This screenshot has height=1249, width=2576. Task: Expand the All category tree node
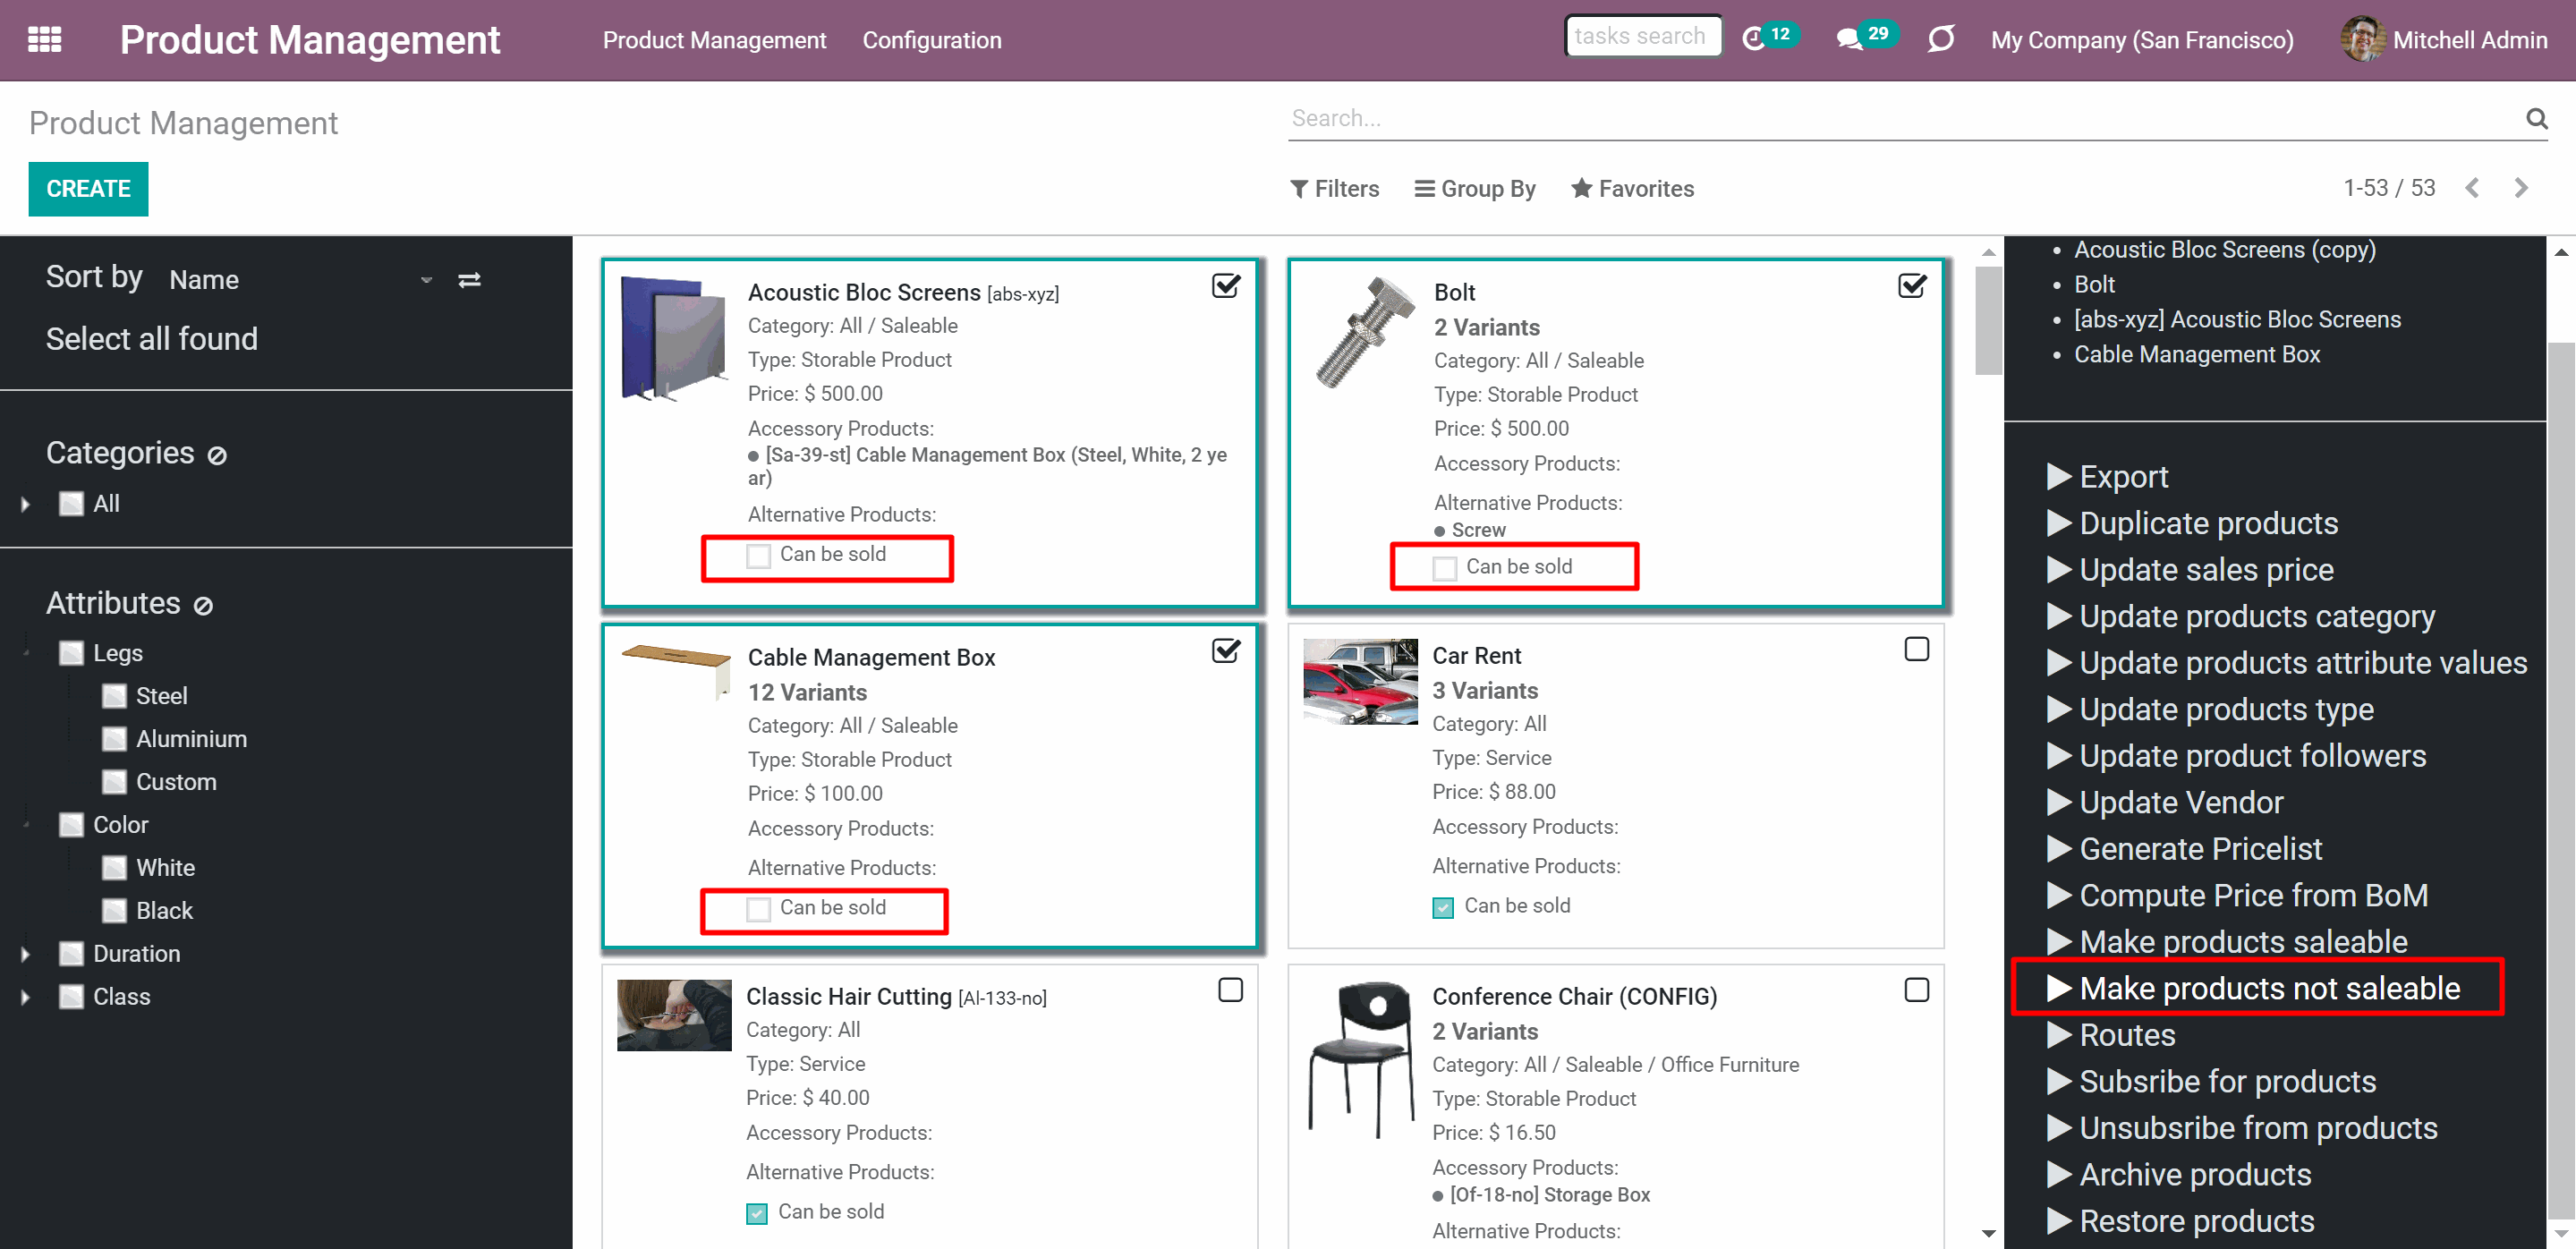pos(25,504)
